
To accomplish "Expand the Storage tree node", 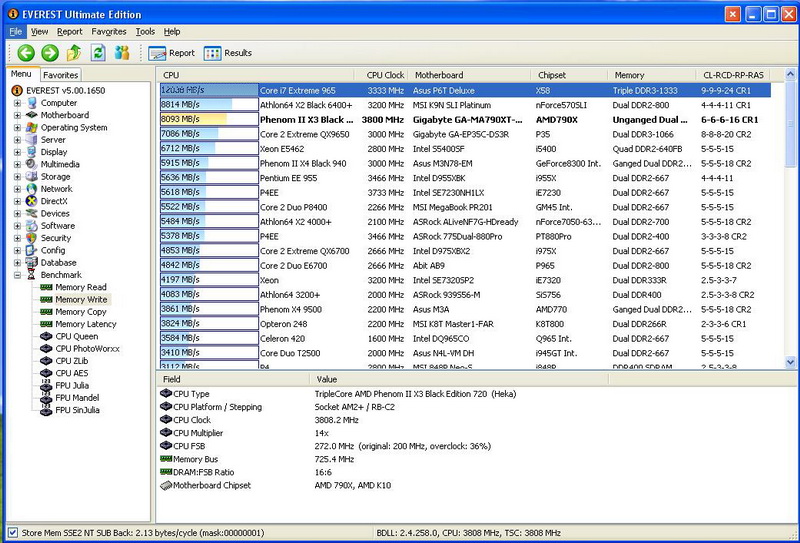I will pos(17,177).
